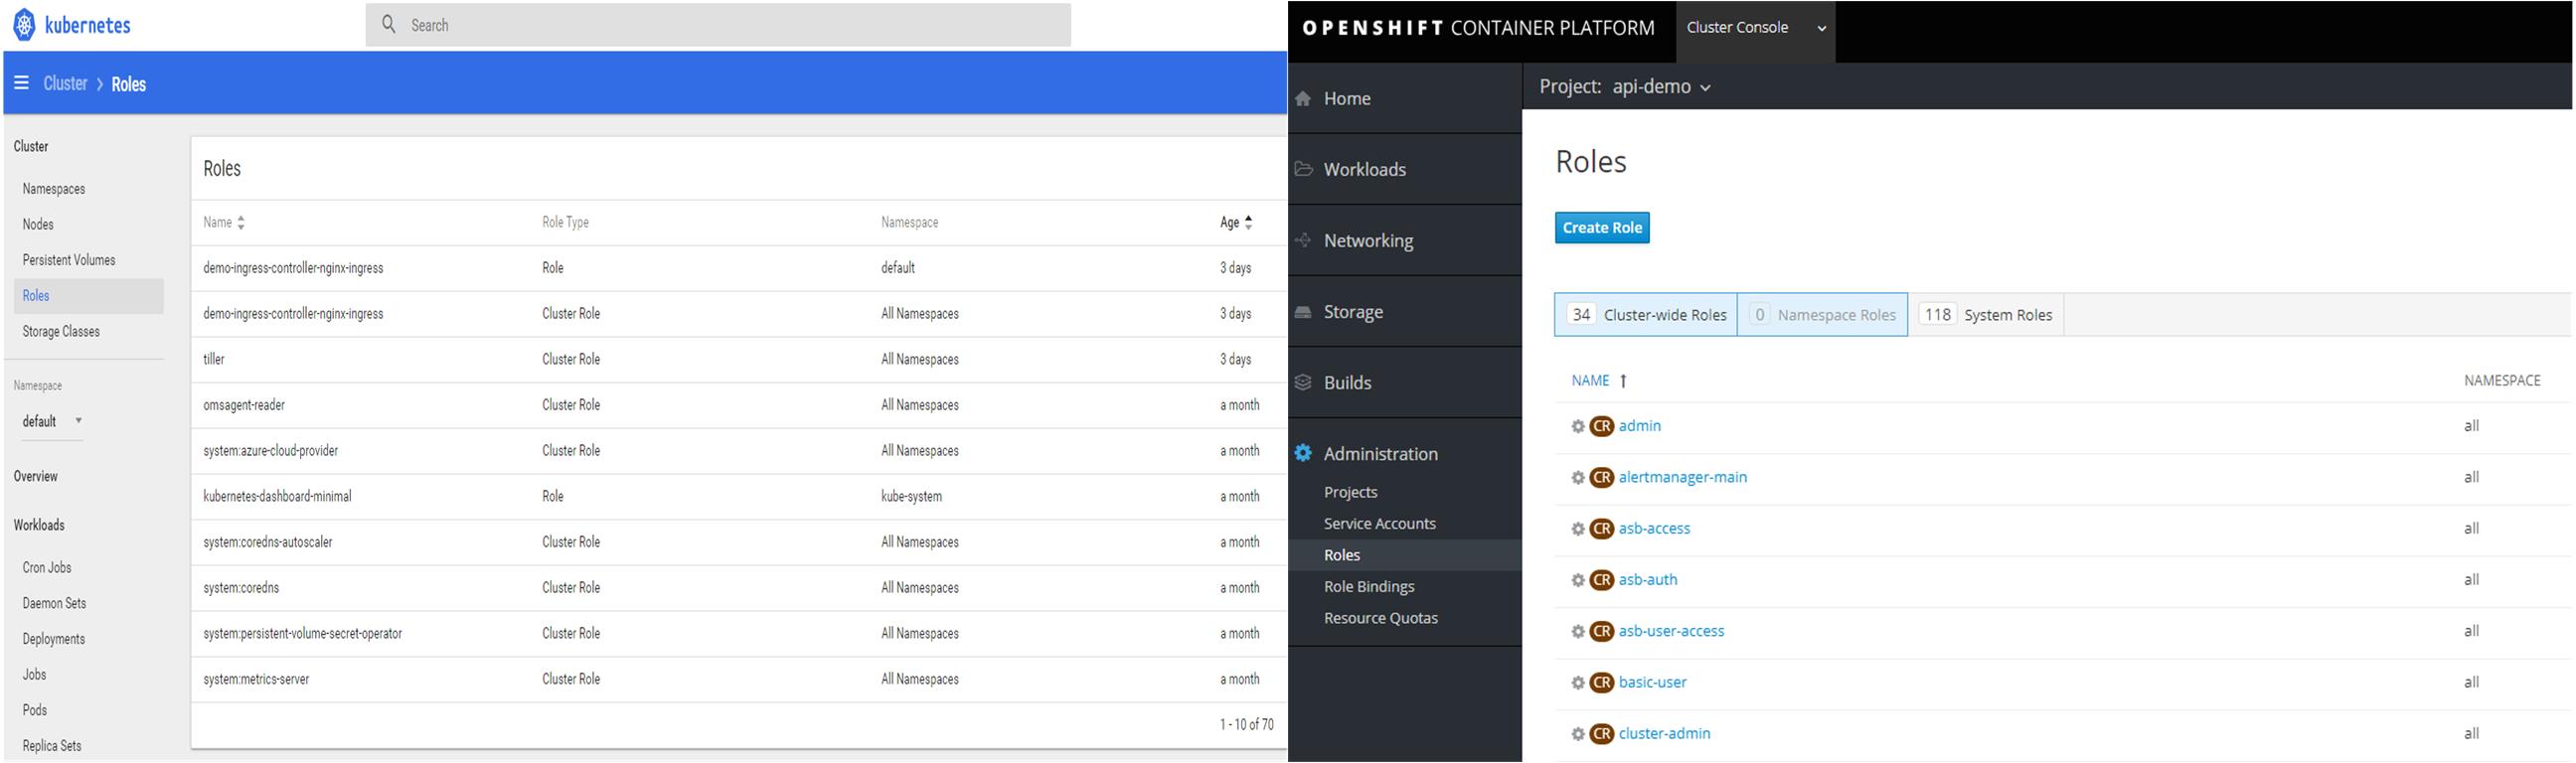The width and height of the screenshot is (2576, 763).
Task: Click the search magnifier icon in Kubernetes dashboard
Action: (388, 24)
